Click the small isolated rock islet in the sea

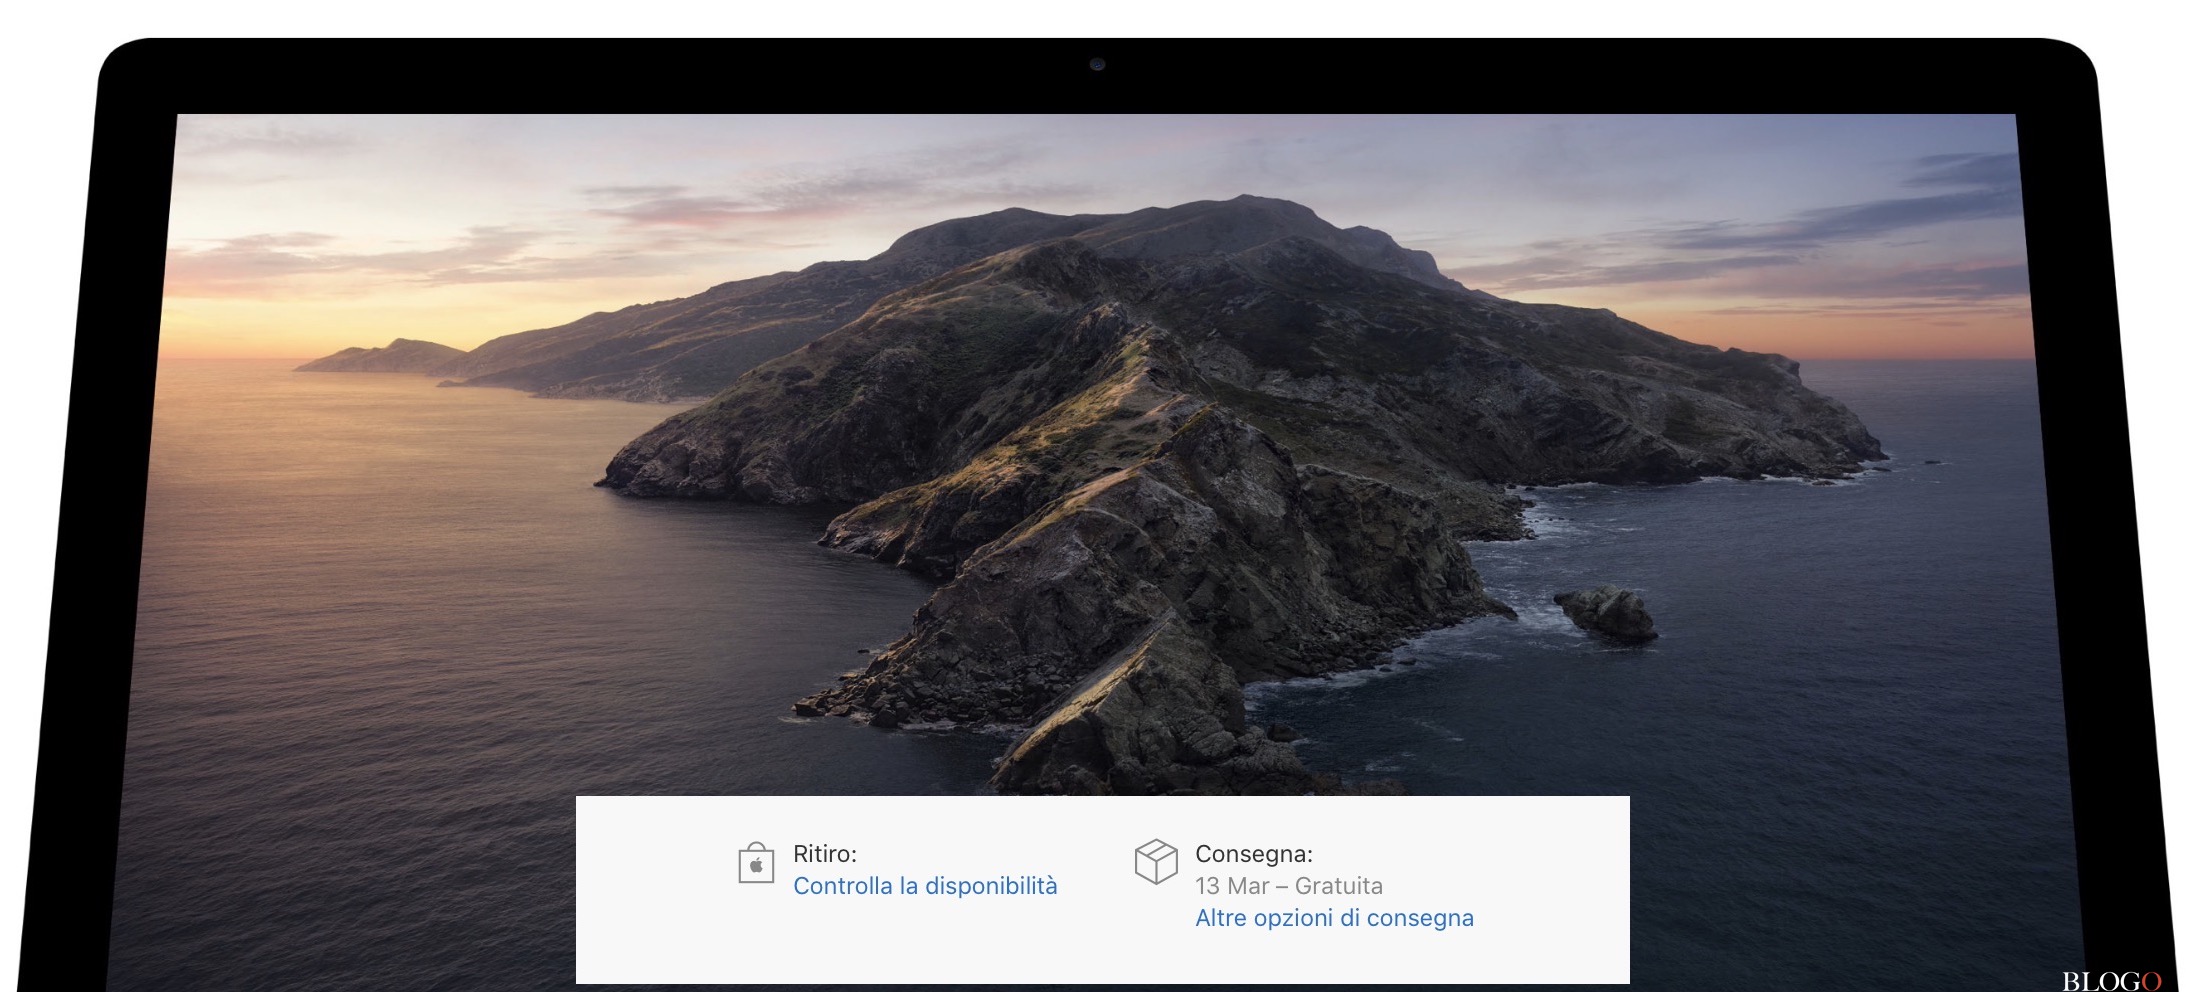[1606, 612]
